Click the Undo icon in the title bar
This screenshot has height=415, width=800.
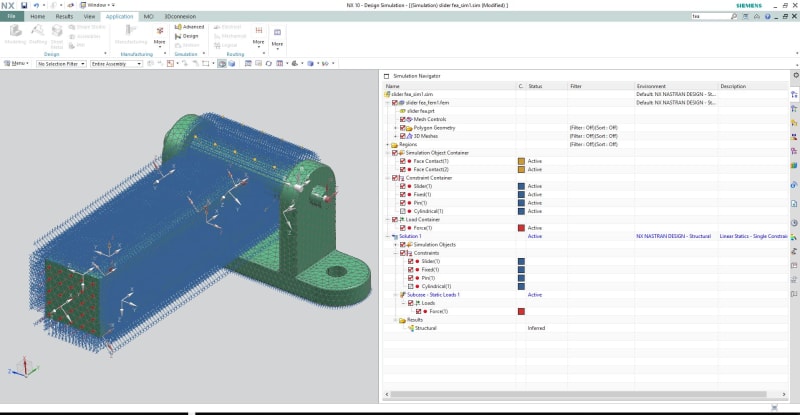[x=36, y=5]
